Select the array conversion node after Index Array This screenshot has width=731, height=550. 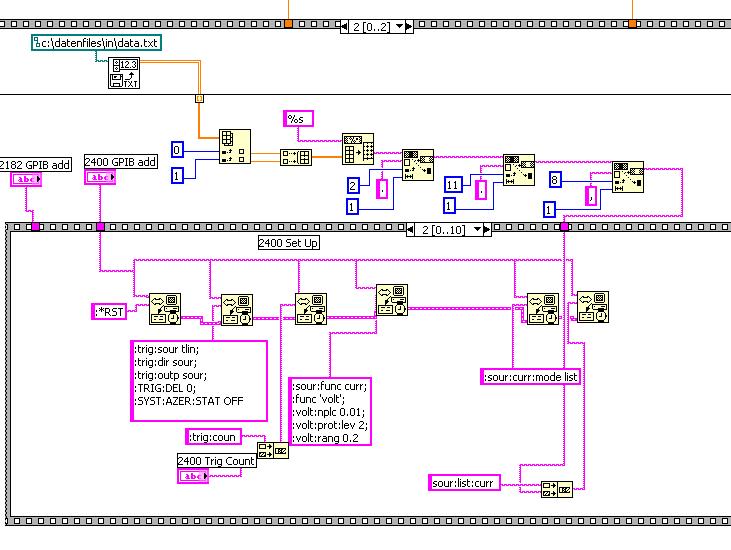click(296, 157)
